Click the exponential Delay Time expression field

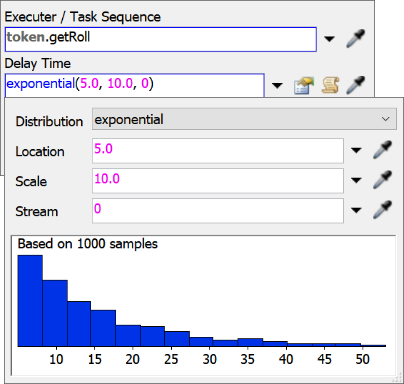tap(135, 85)
